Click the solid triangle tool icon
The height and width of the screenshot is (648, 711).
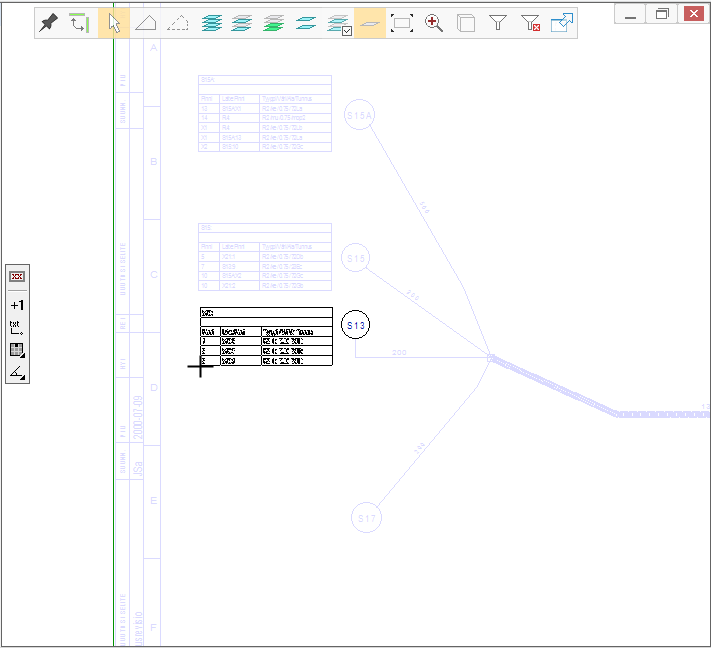146,23
